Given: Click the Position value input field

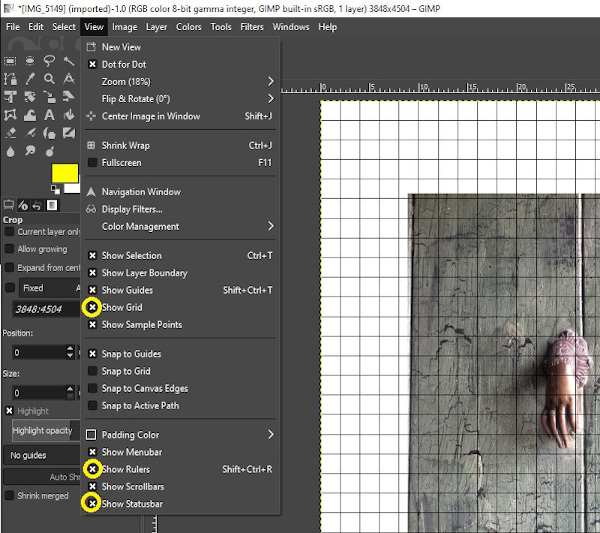Looking at the screenshot, I should 39,352.
